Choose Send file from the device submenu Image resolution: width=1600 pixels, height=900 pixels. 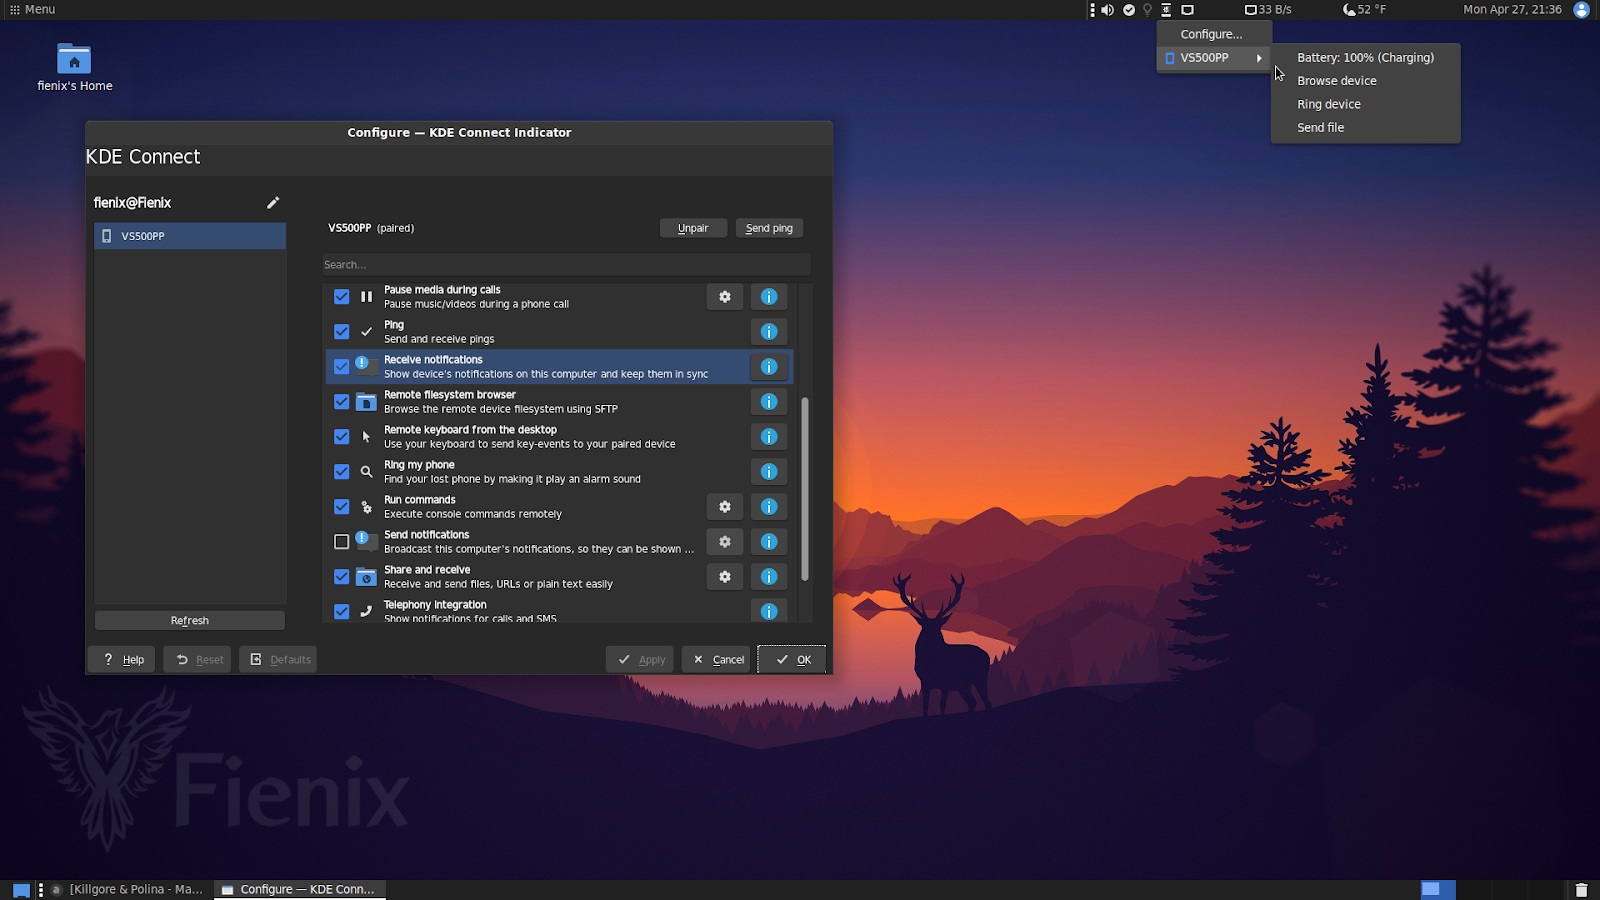[1320, 127]
